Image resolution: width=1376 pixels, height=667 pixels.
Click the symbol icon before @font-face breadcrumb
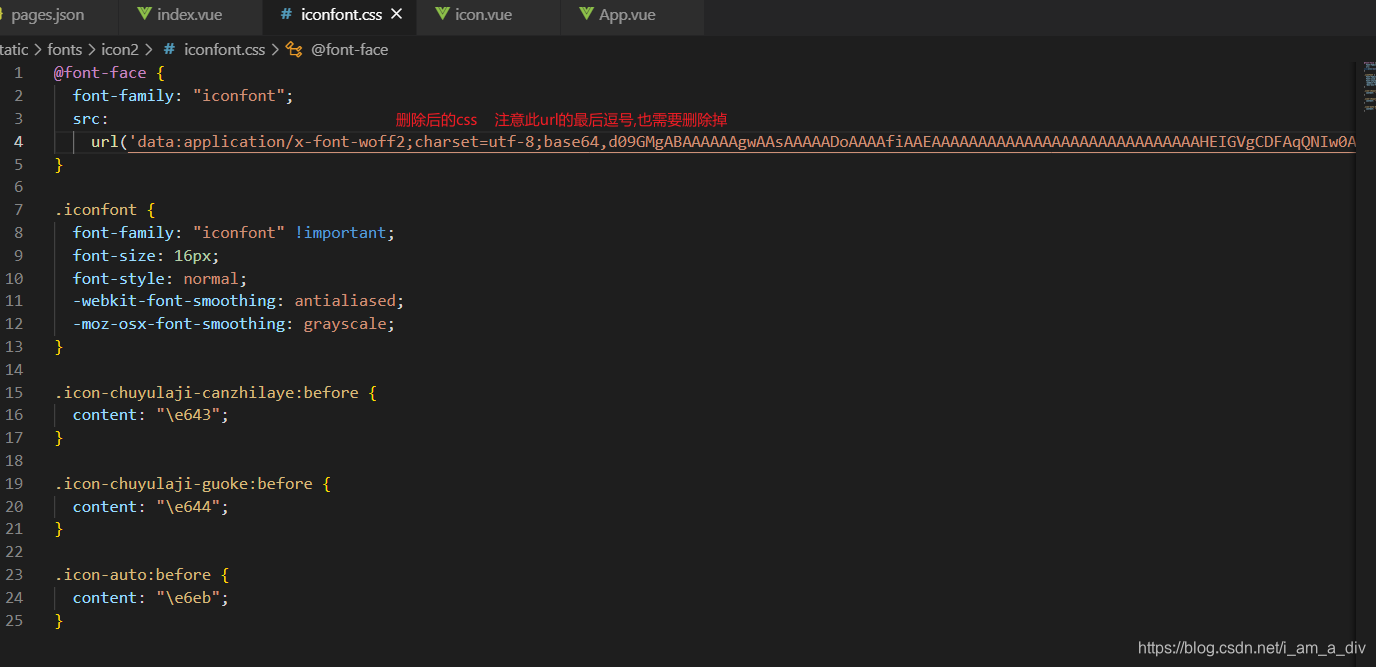[294, 49]
